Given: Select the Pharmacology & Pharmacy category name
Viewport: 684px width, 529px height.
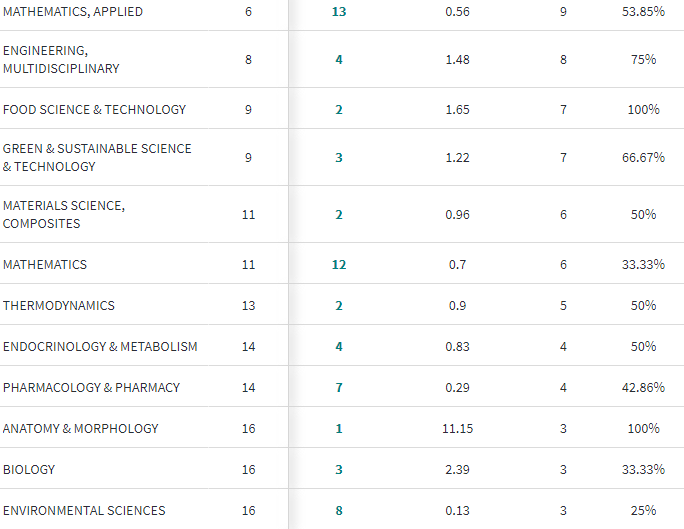Looking at the screenshot, I should tap(92, 388).
